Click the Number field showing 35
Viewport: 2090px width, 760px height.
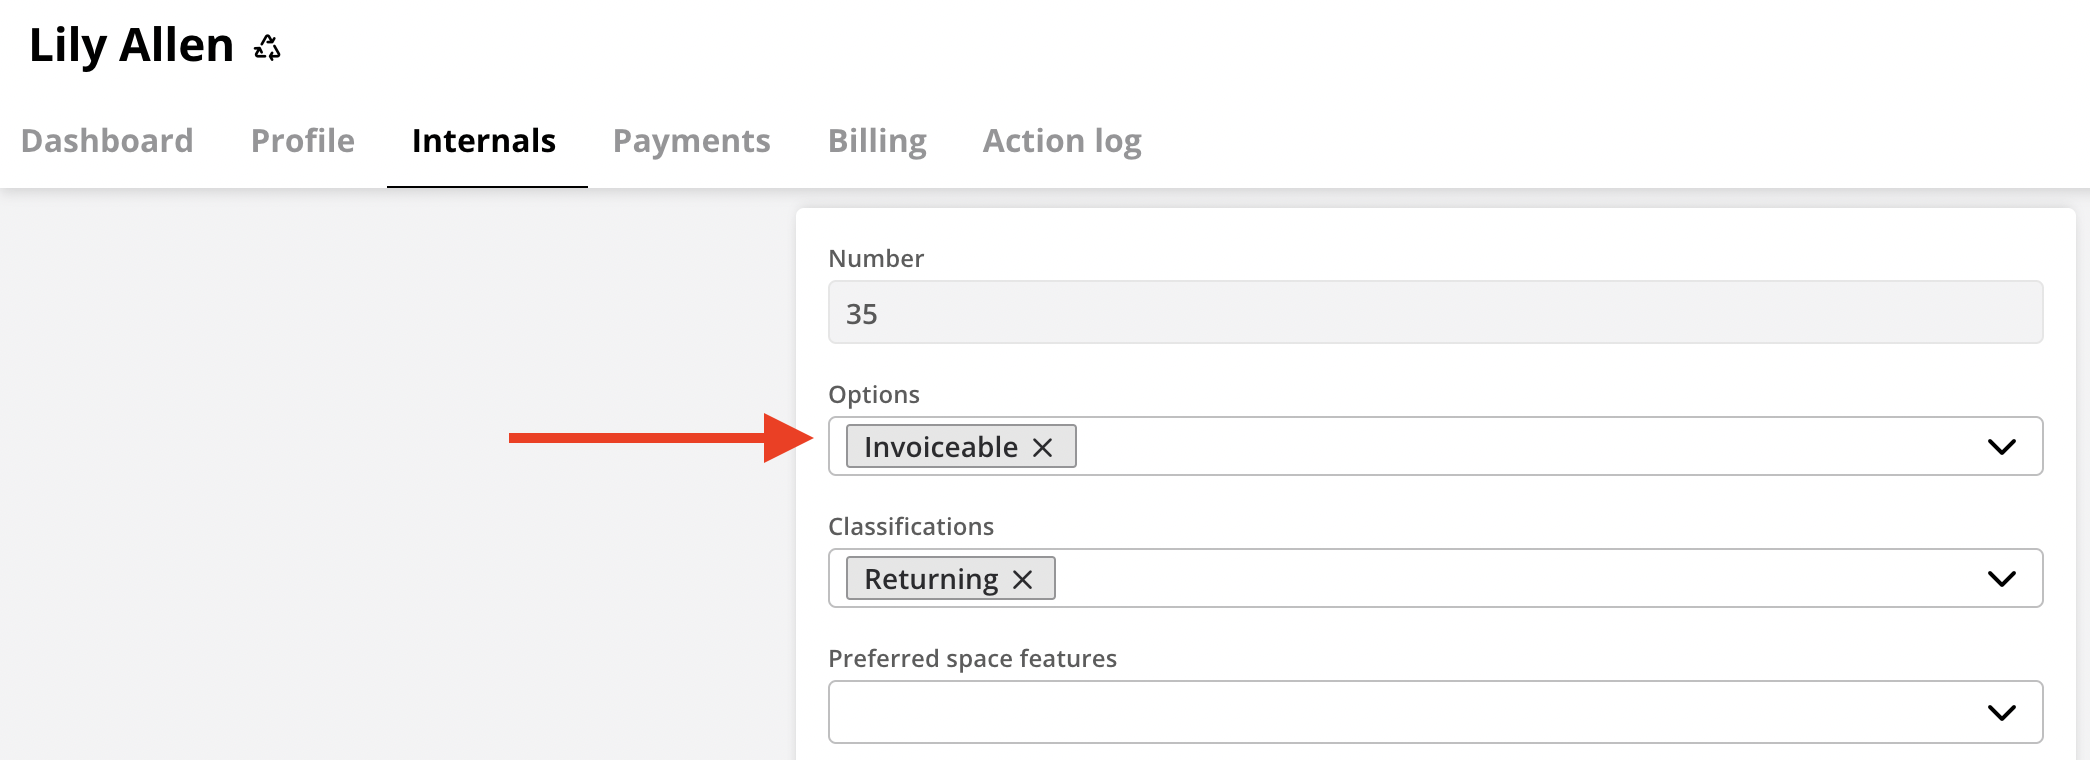point(1435,312)
